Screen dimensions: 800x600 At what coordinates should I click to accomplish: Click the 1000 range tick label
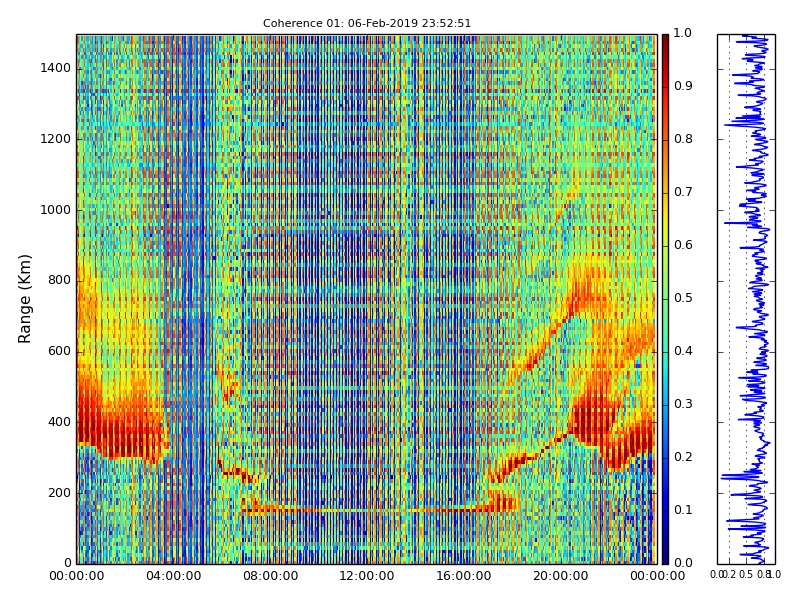pyautogui.click(x=56, y=210)
